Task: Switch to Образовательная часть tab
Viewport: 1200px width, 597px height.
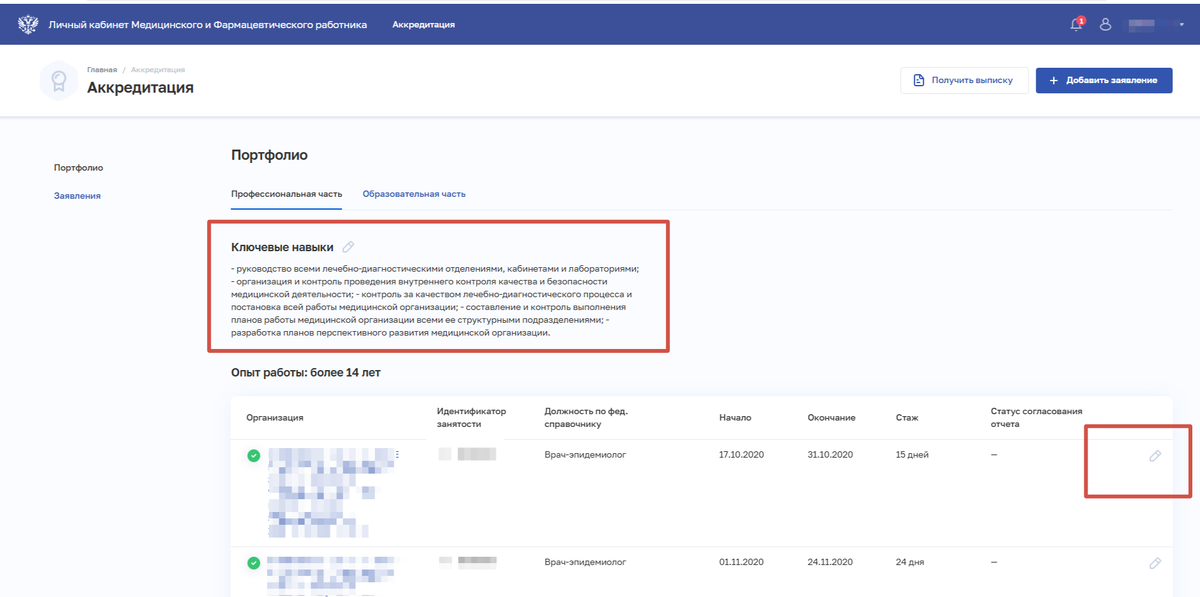Action: (x=414, y=194)
